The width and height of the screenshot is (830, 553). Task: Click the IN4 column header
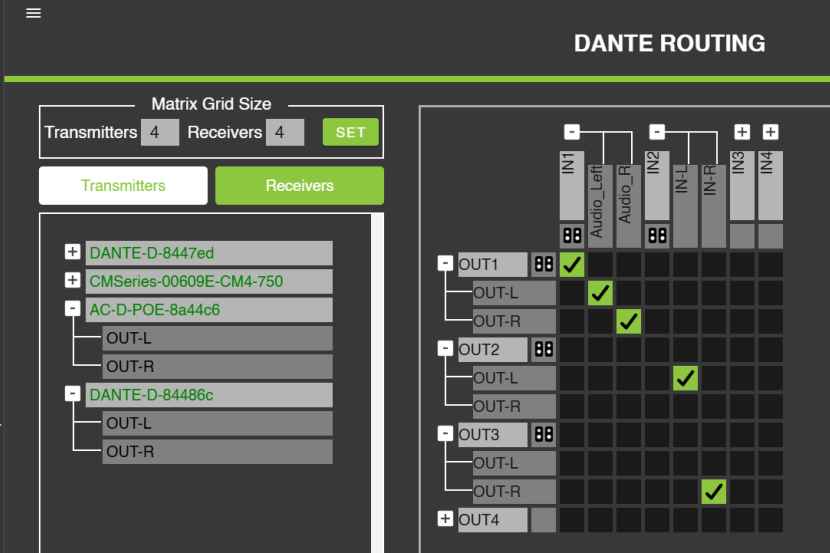click(x=770, y=185)
